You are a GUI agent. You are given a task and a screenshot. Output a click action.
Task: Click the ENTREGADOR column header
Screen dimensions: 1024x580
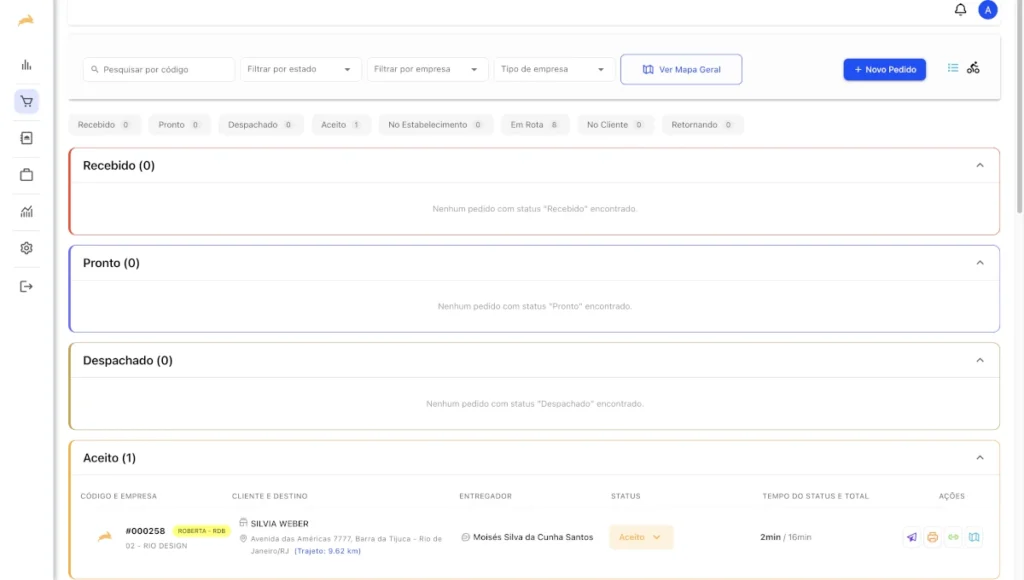click(485, 496)
